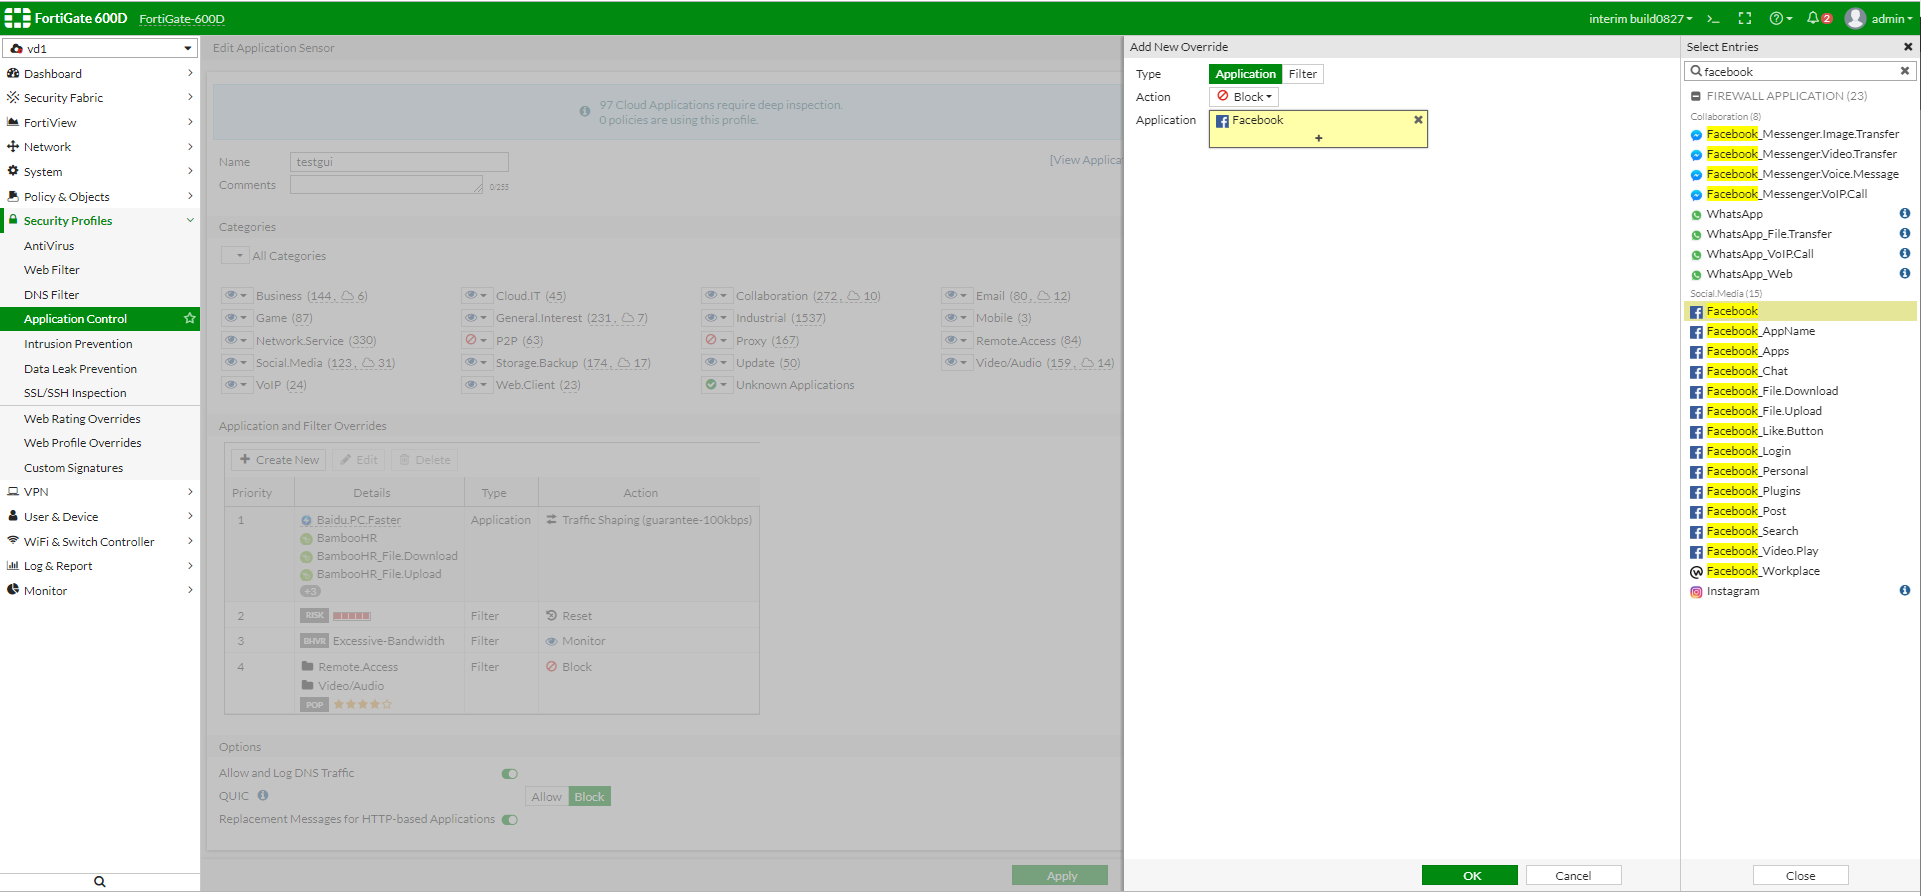Open the help question mark menu

[x=1780, y=18]
